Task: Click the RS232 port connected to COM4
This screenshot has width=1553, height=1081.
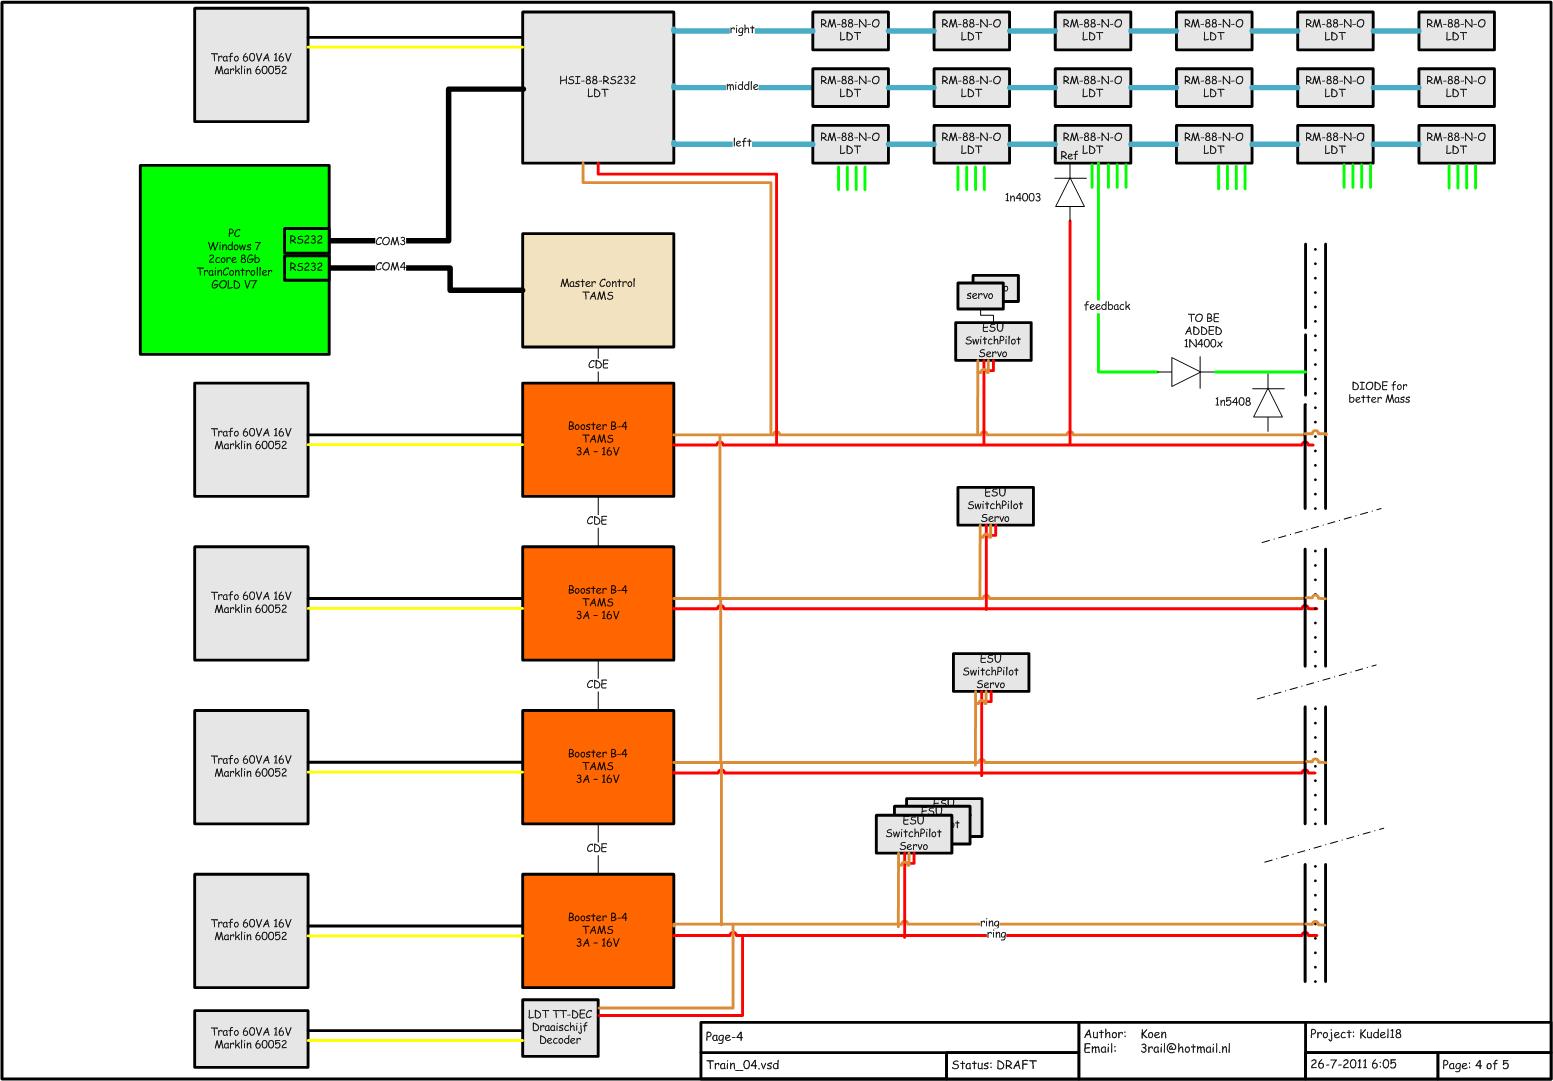Action: tap(306, 268)
